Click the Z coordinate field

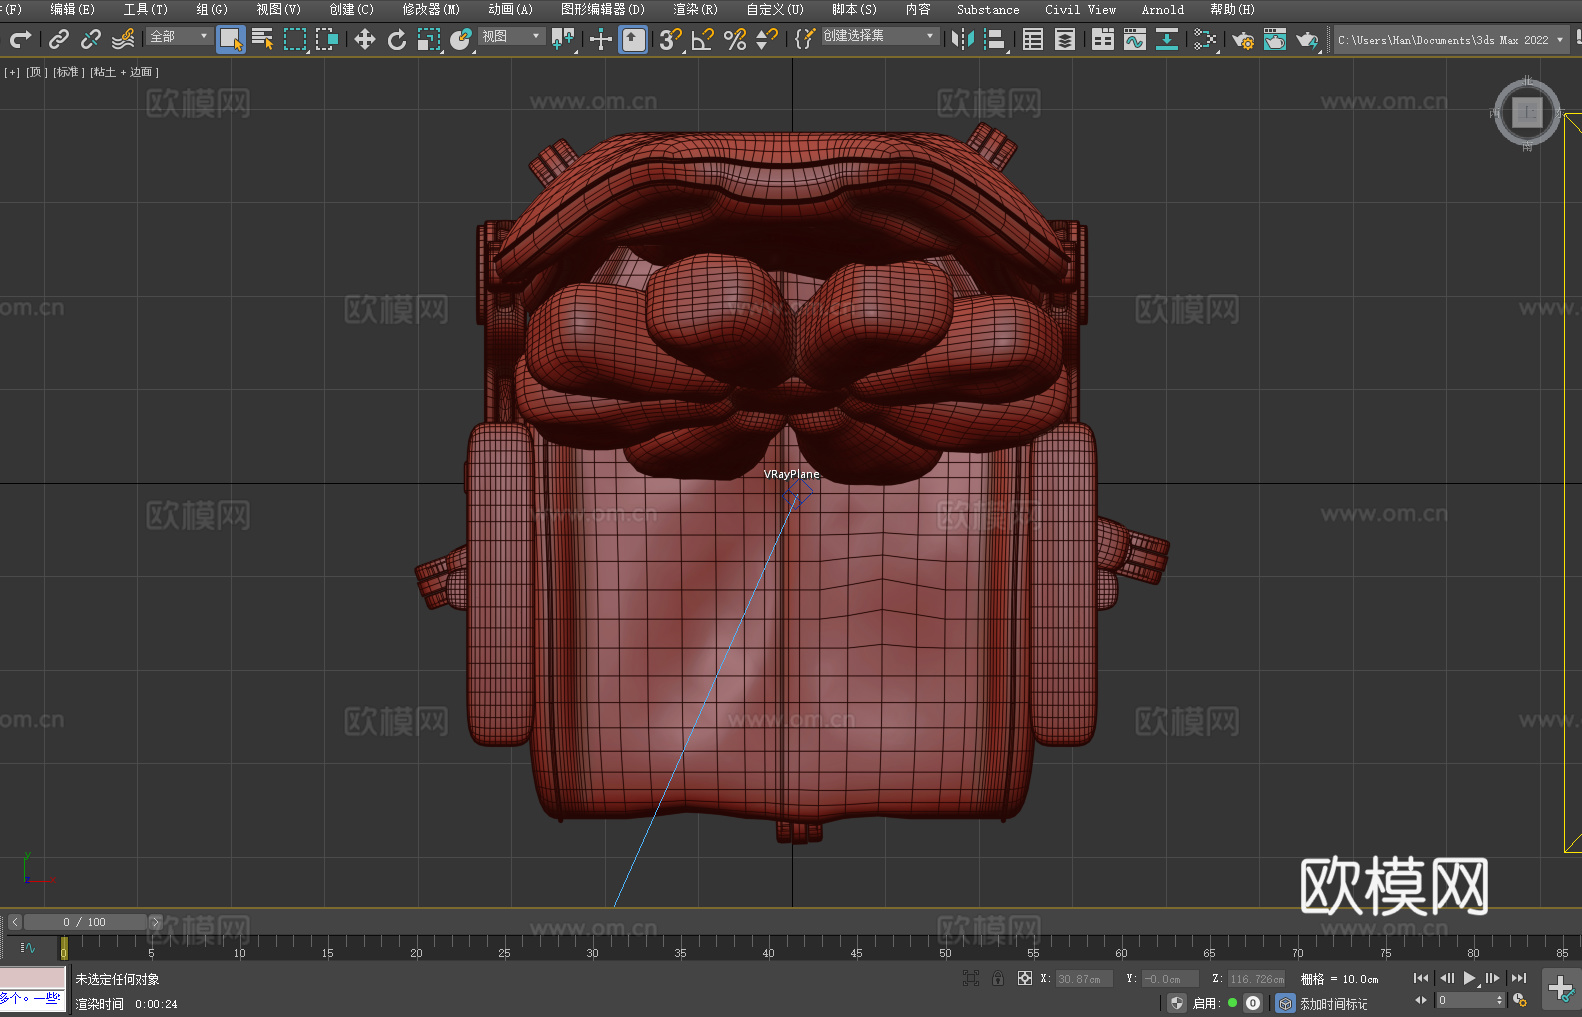[x=1256, y=979]
